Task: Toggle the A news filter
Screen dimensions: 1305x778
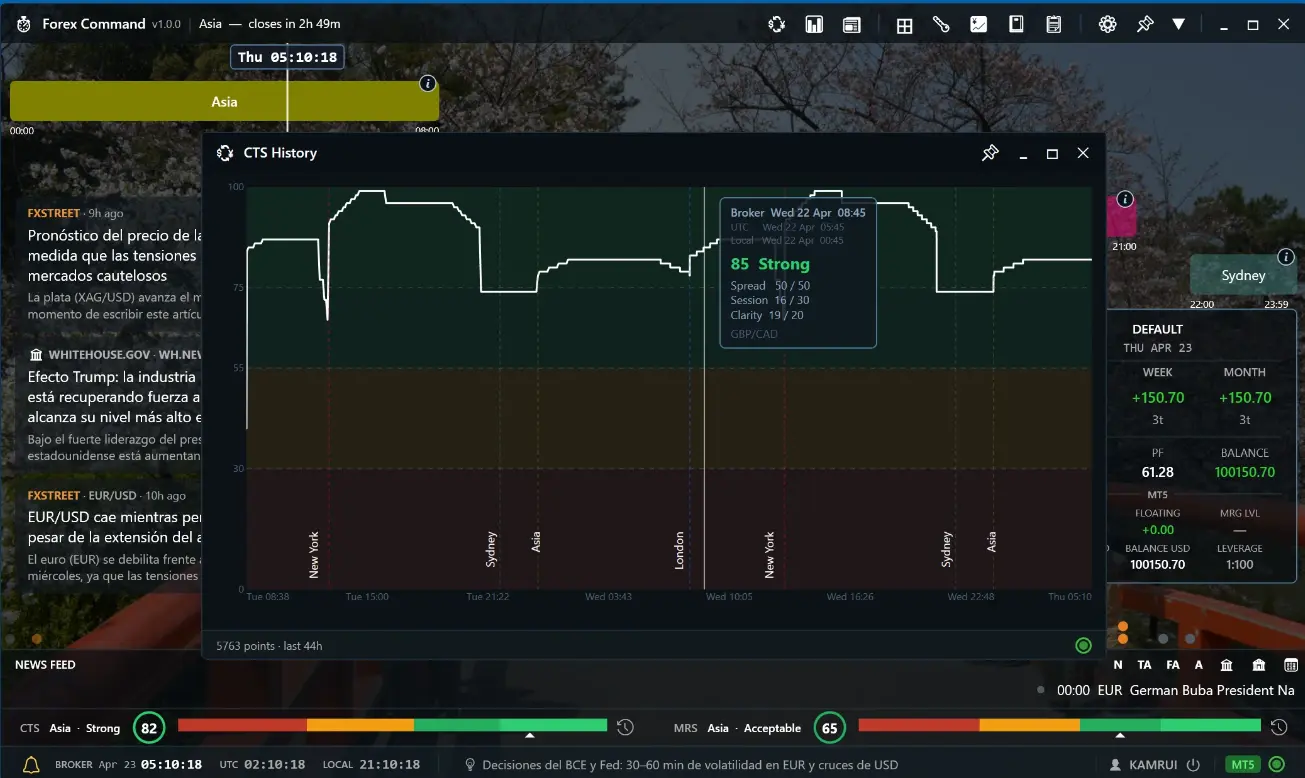Action: [x=1198, y=665]
